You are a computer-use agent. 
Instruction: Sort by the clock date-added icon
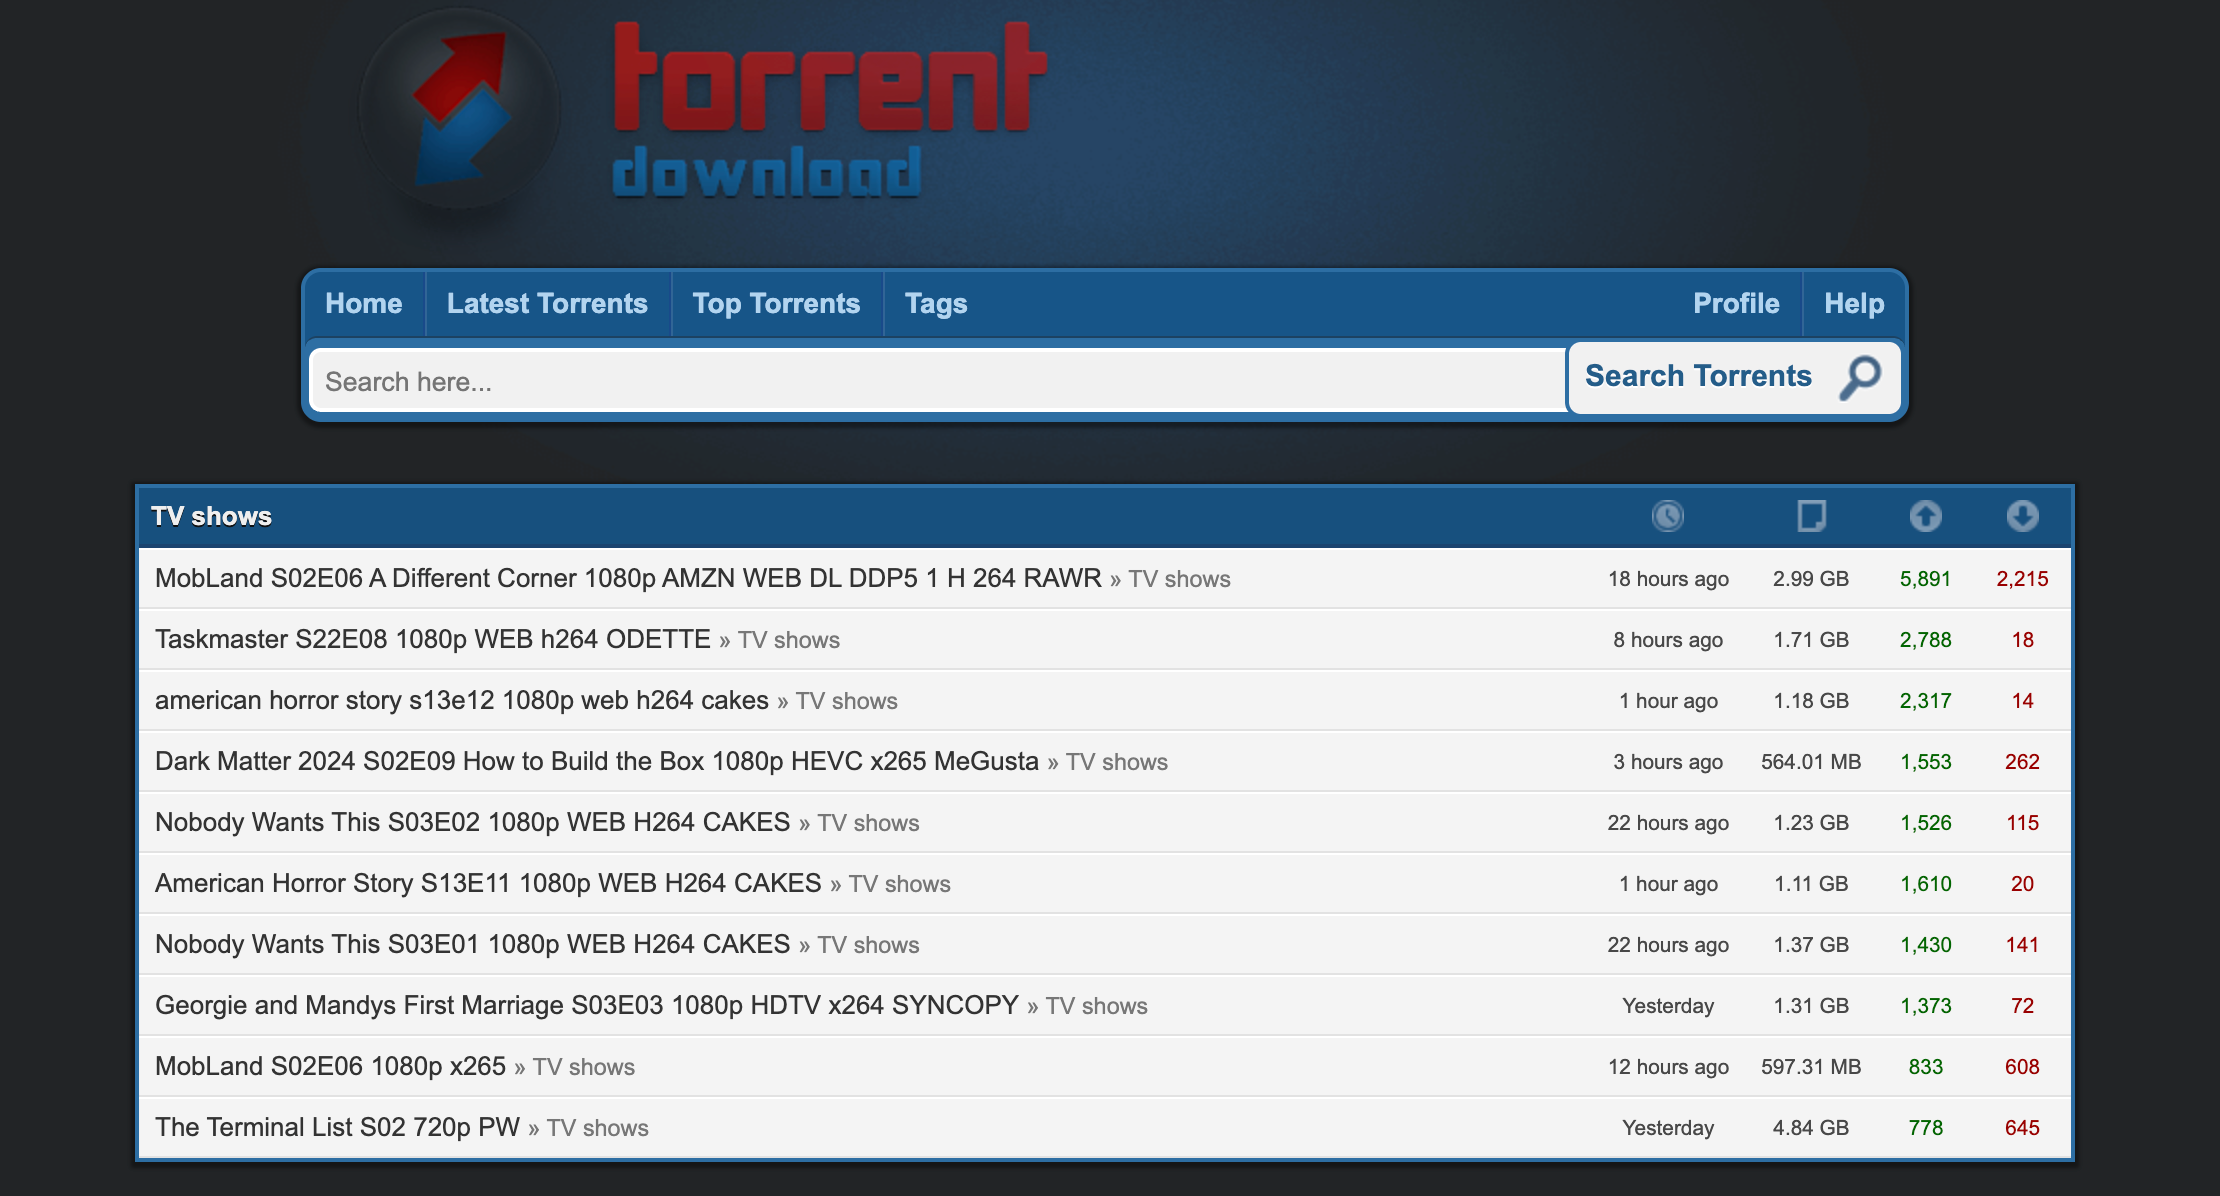[x=1668, y=516]
